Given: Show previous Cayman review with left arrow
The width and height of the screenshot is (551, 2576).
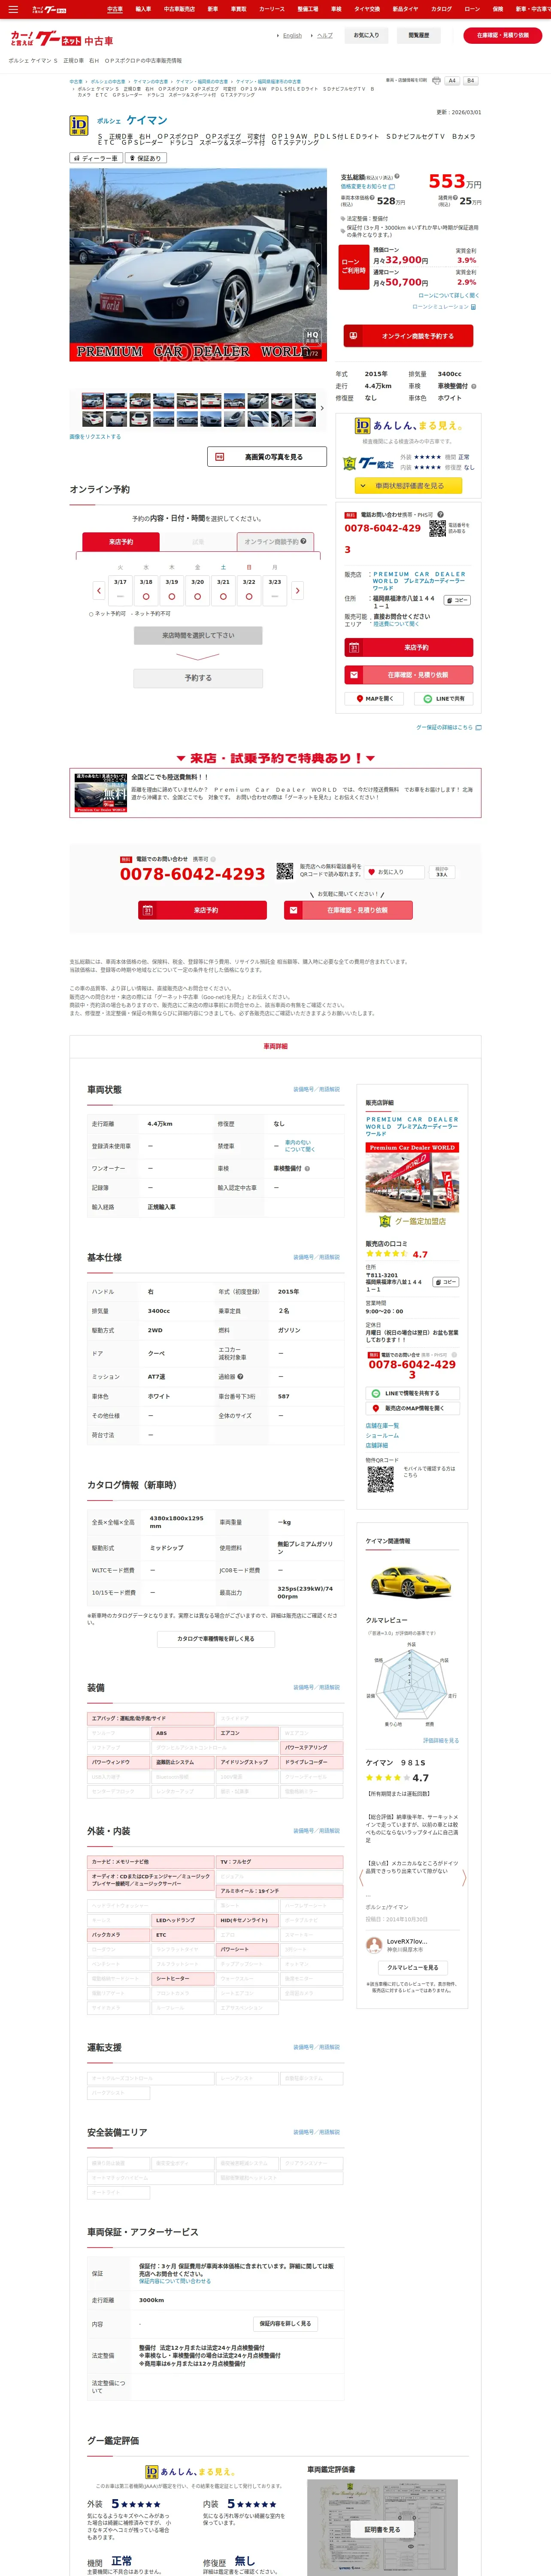Looking at the screenshot, I should pos(361,1877).
